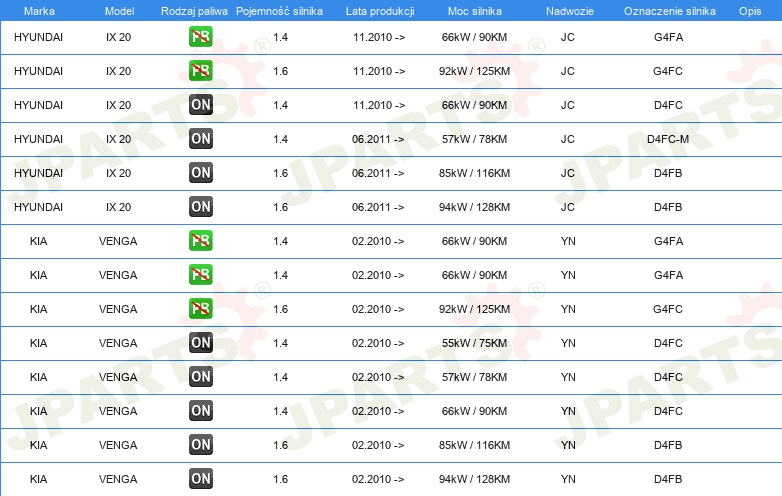Image resolution: width=782 pixels, height=496 pixels.
Task: Click 92kW / 125KM in the Hyundai row
Action: click(x=474, y=71)
